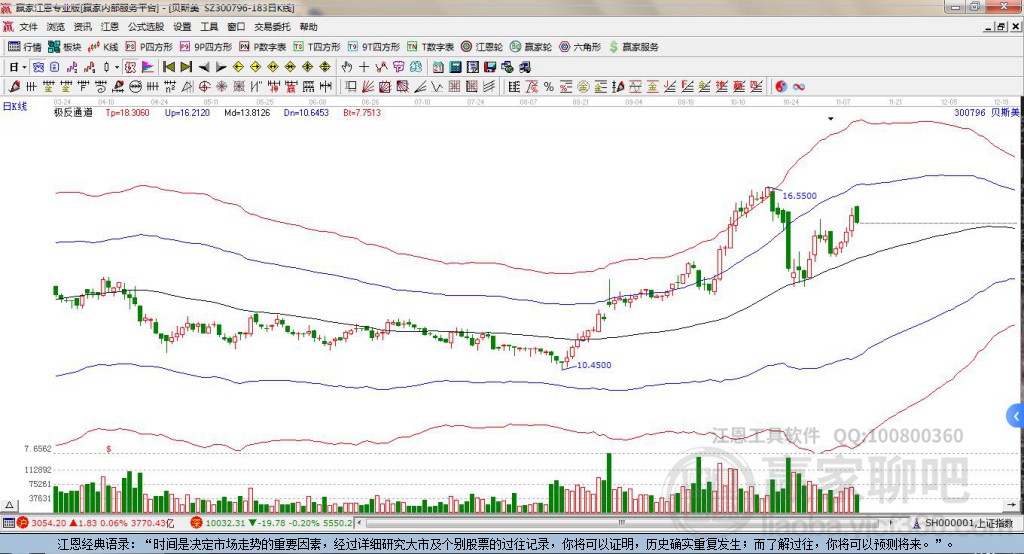Jump to last bar icon

pyautogui.click(x=186, y=67)
